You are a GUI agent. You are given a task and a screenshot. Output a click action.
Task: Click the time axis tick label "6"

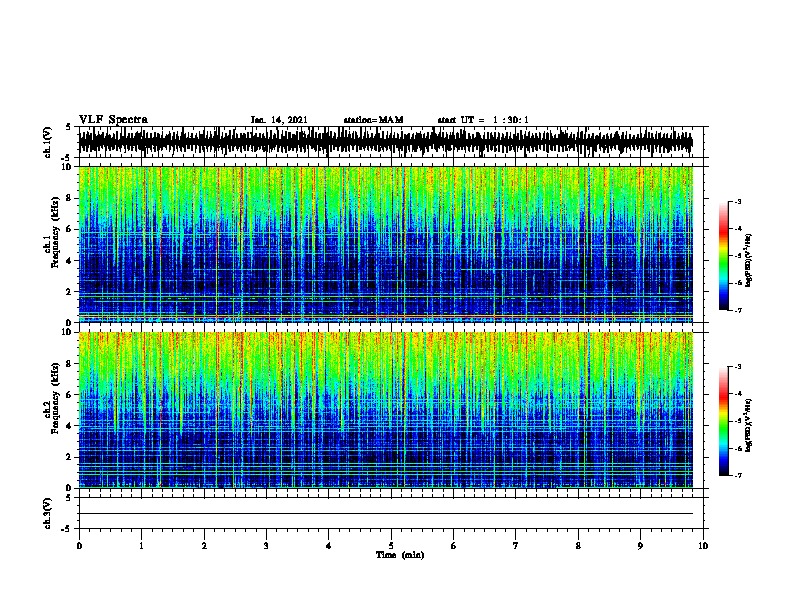453,546
